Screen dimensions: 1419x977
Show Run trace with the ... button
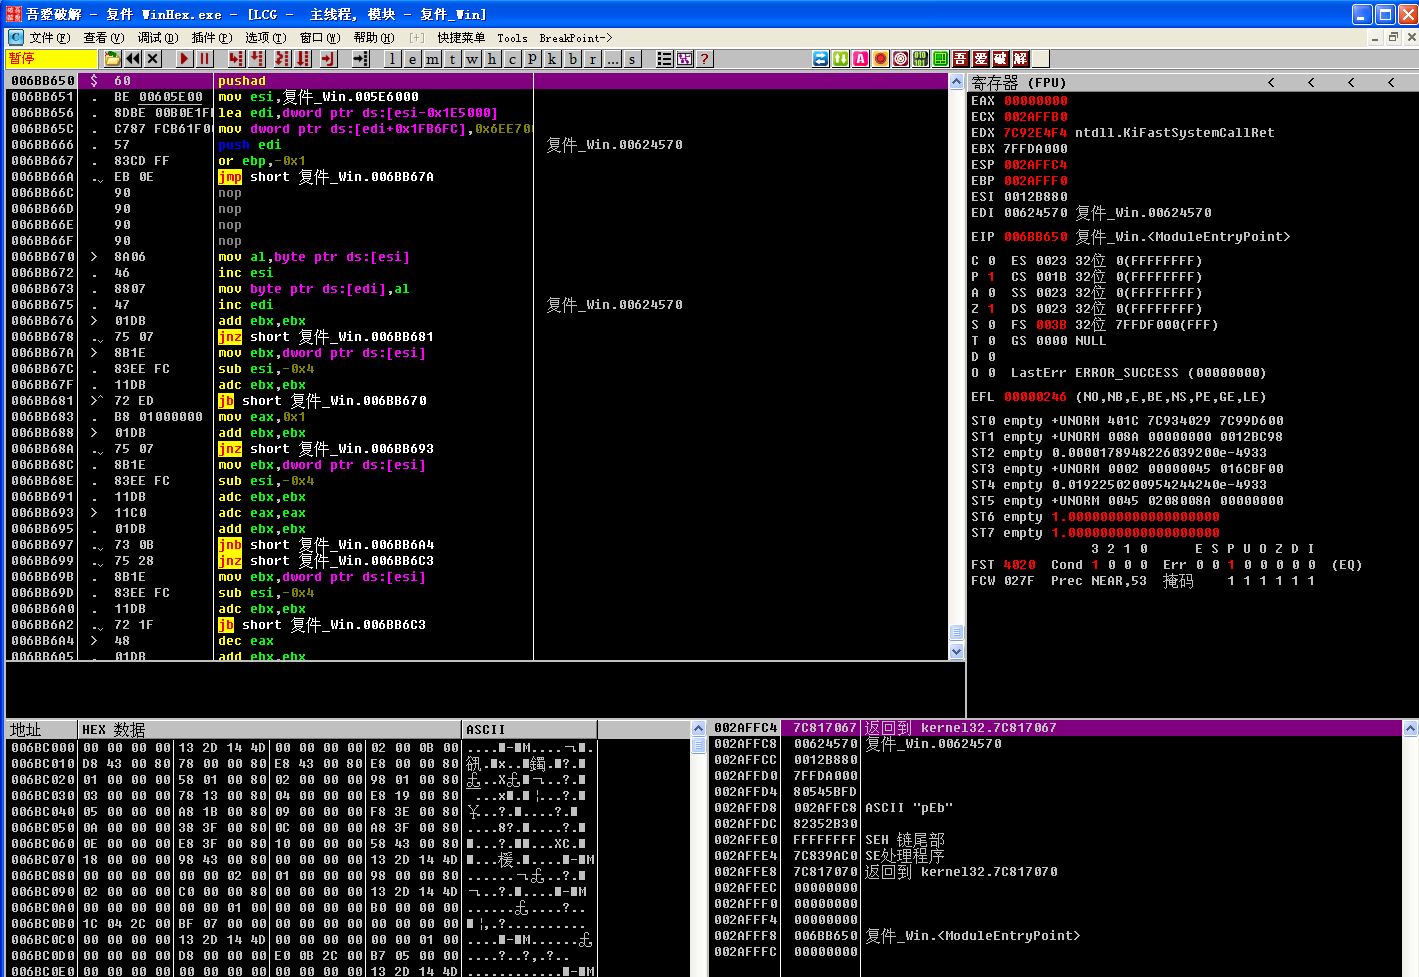[612, 59]
